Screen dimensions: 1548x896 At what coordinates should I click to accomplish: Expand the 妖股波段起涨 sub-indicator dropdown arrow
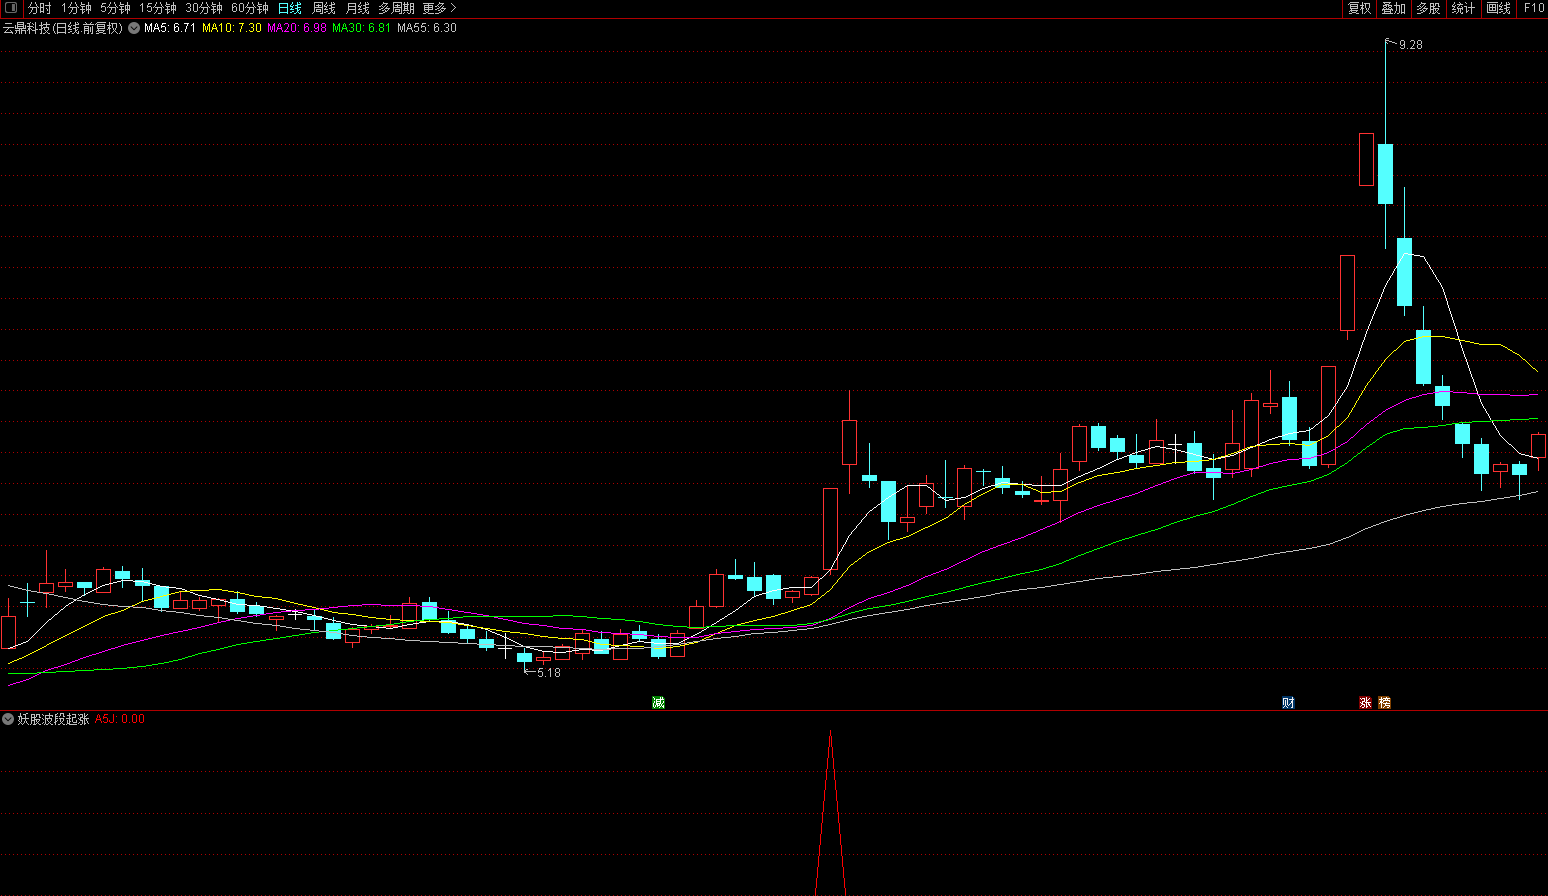coord(8,719)
